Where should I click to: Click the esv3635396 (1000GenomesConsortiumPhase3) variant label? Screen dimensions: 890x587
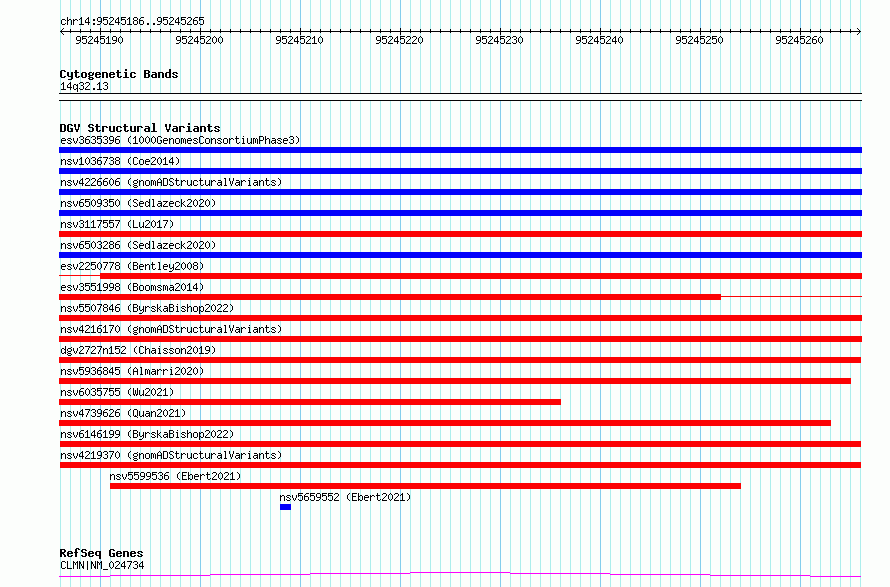tap(180, 140)
